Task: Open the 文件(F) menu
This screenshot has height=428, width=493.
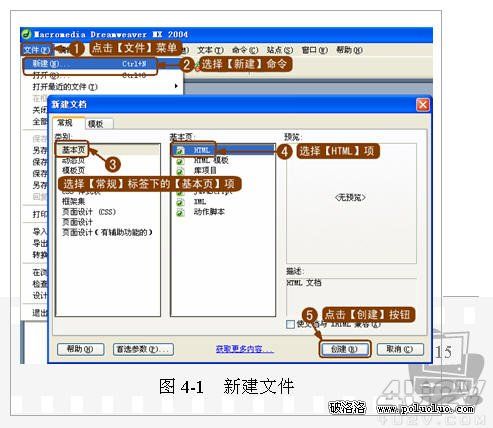Action: coord(36,50)
